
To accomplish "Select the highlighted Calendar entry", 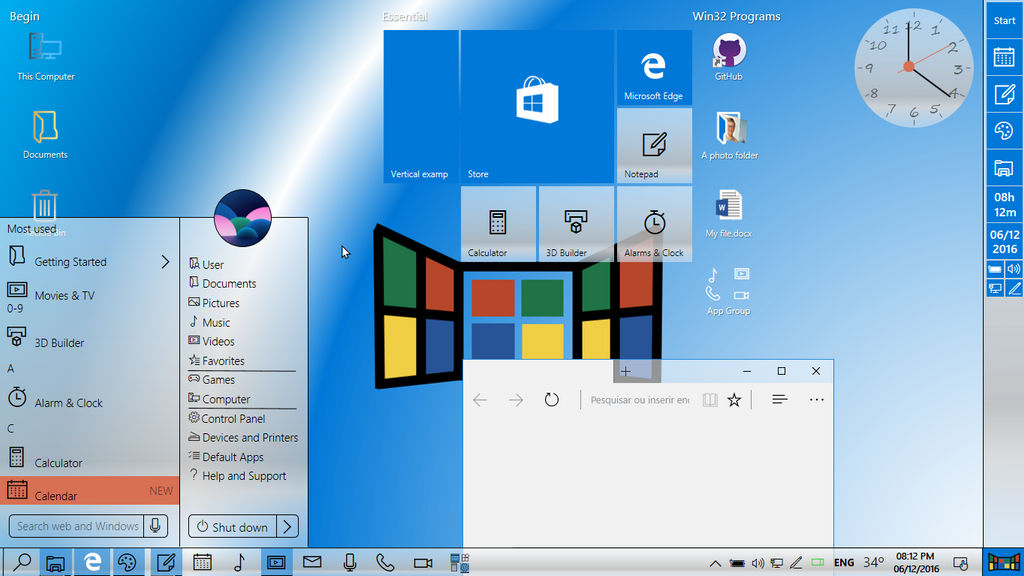I will pos(89,491).
